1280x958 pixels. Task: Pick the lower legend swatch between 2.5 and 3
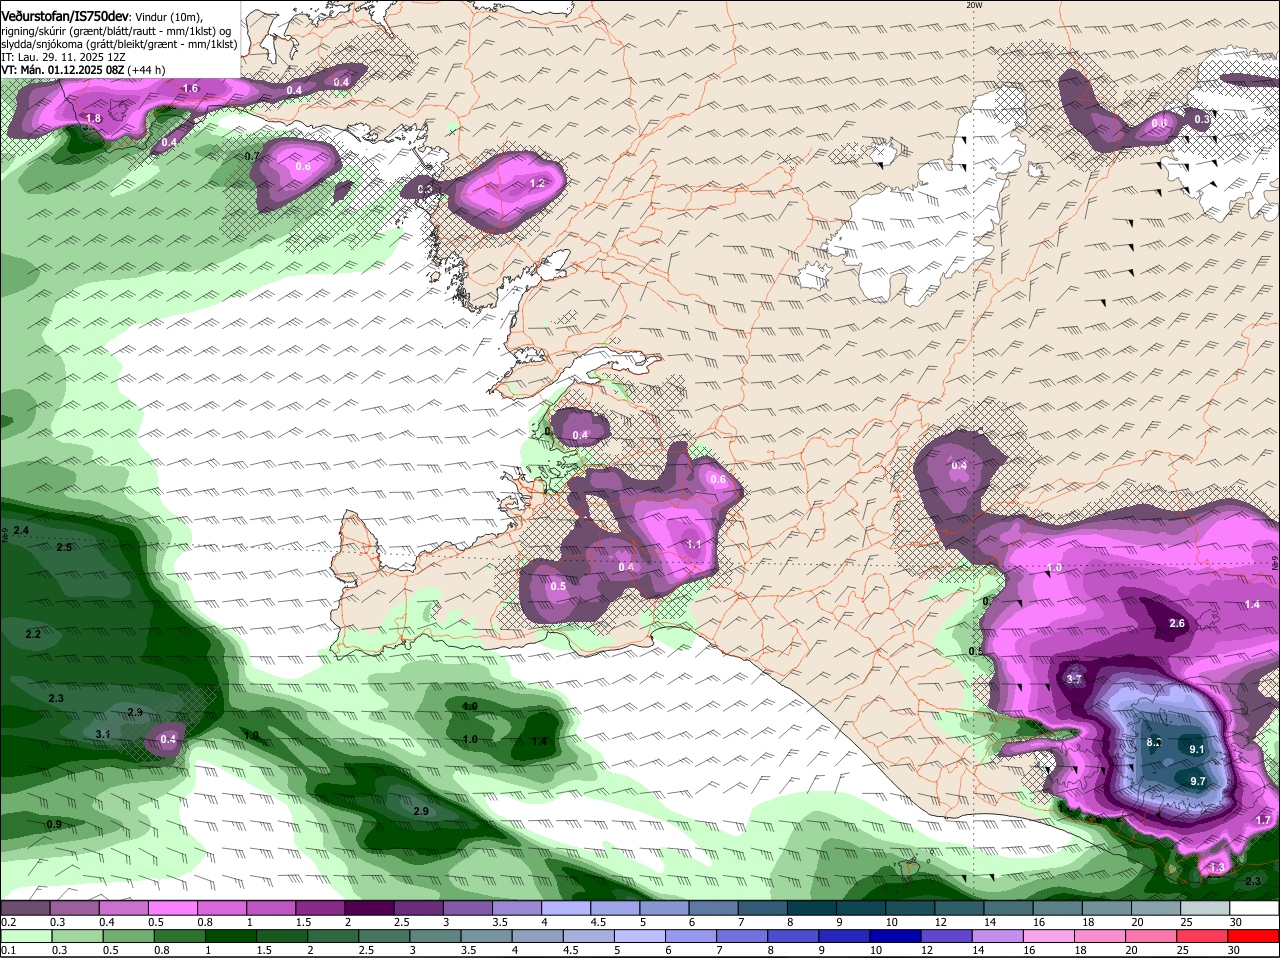[384, 936]
